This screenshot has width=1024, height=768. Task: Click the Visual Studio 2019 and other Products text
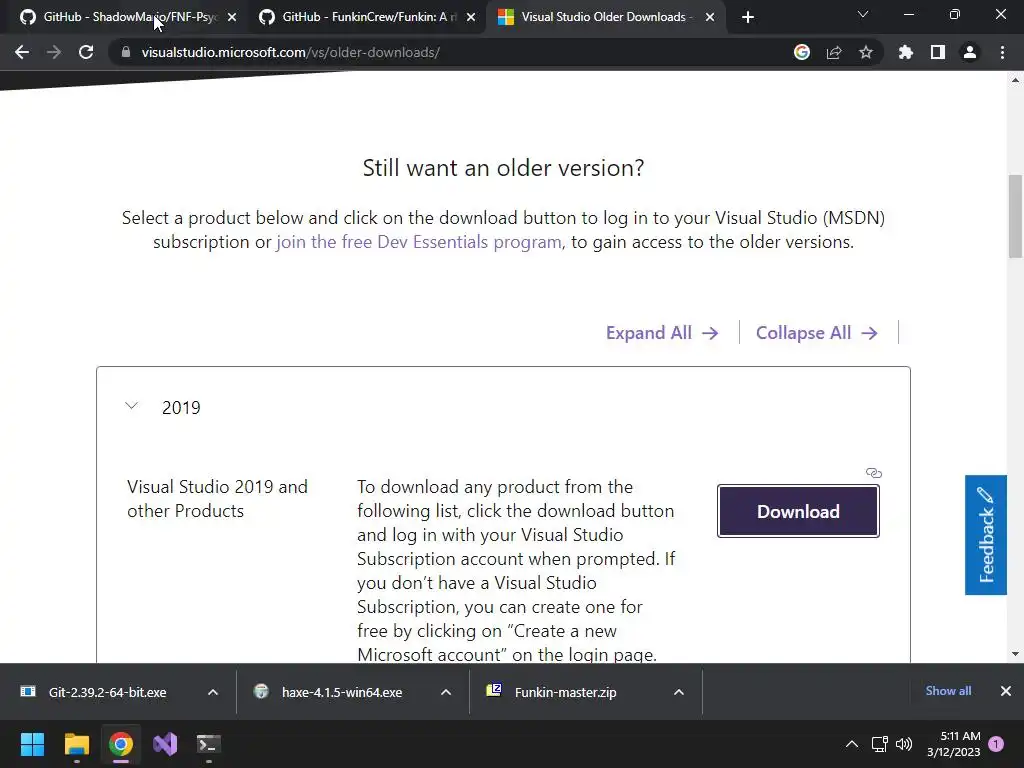(217, 499)
